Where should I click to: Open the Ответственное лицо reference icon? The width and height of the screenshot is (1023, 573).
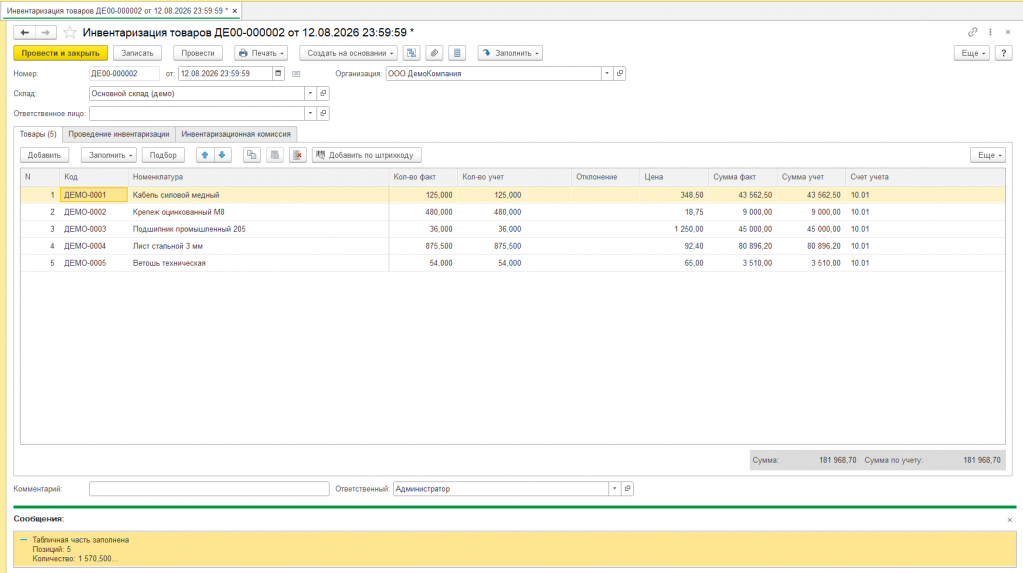tap(323, 113)
